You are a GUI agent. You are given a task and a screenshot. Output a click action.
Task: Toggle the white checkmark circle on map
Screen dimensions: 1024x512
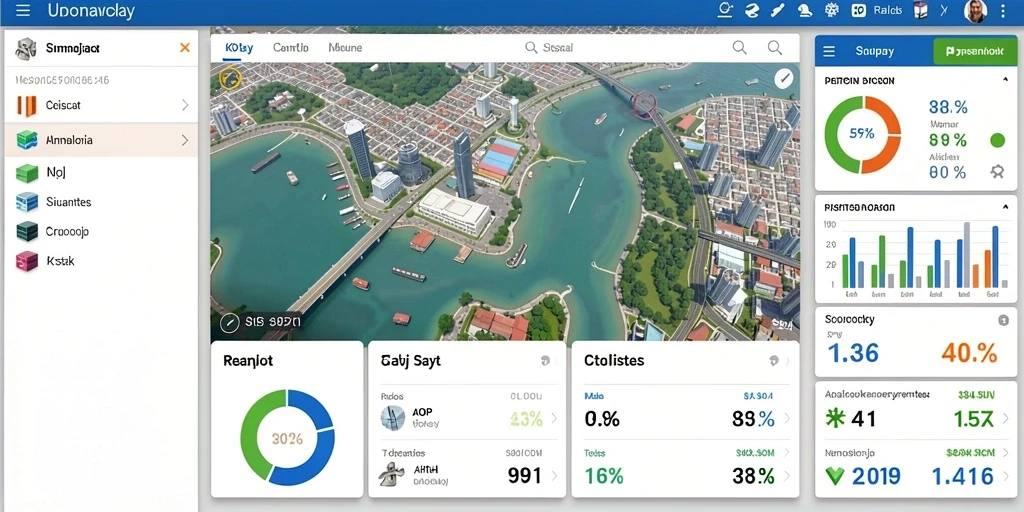784,79
